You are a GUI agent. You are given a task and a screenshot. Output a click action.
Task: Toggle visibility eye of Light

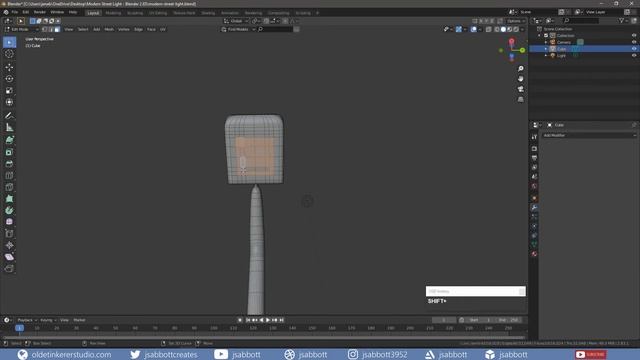point(634,56)
